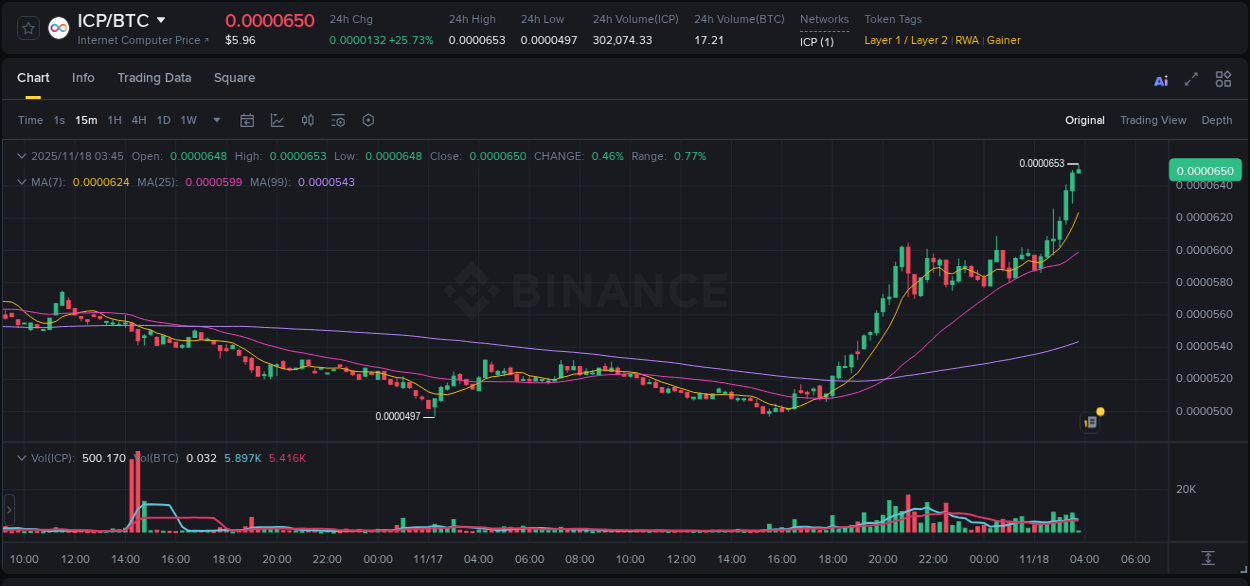This screenshot has height=586, width=1250.
Task: Click the Gainer token tag
Action: tap(1003, 40)
